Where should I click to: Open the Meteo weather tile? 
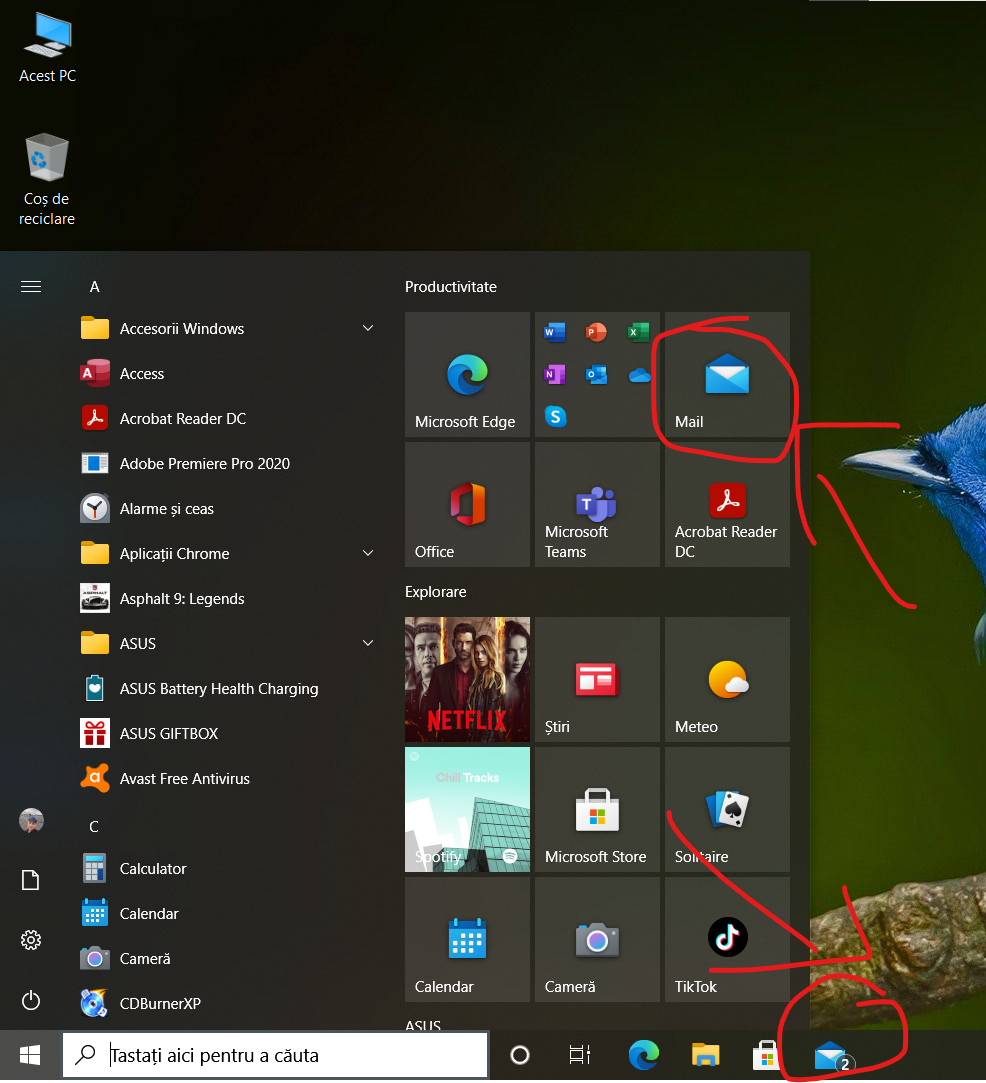[x=727, y=680]
